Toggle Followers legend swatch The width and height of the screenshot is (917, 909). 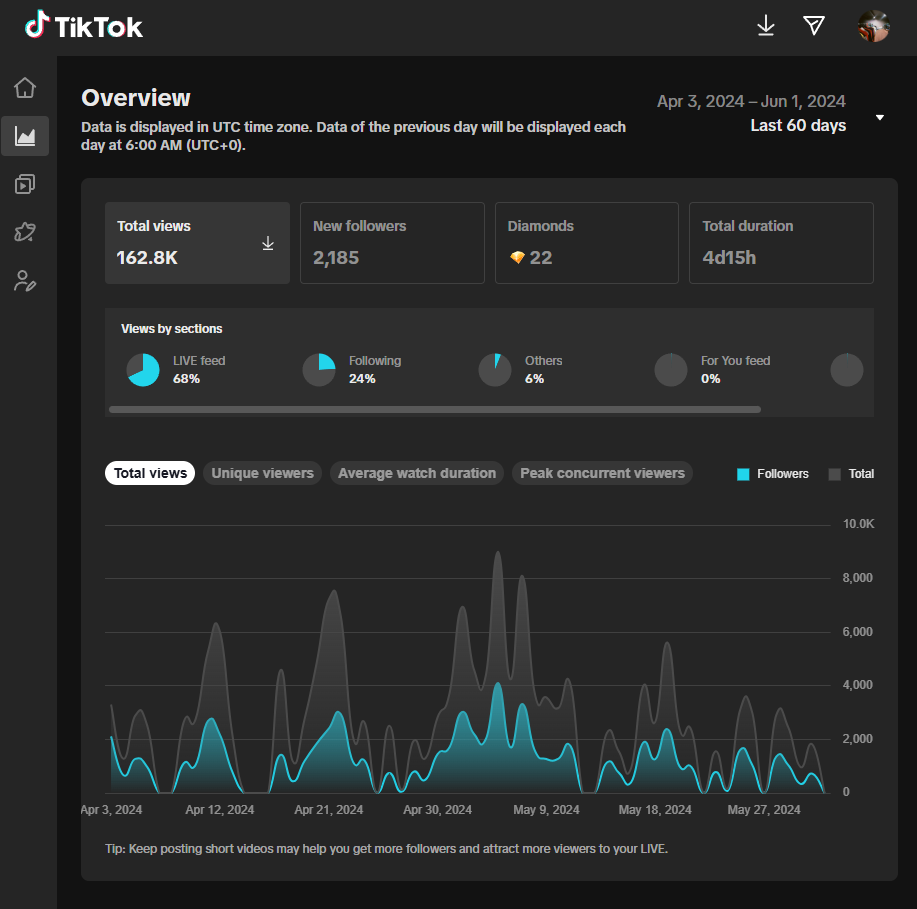(x=743, y=474)
